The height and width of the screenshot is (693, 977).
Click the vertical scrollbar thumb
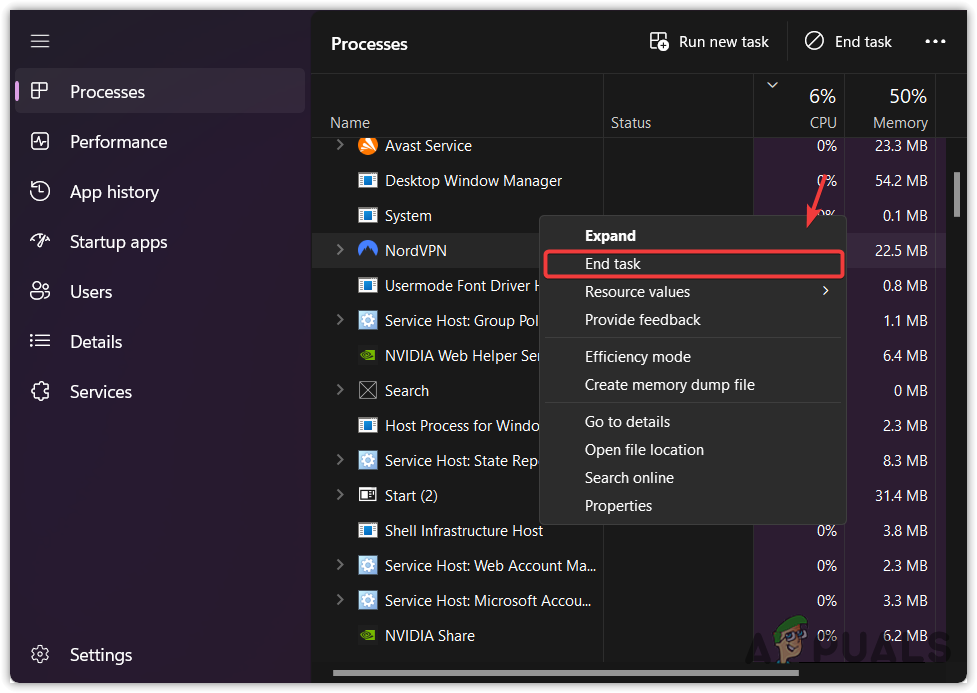[956, 195]
